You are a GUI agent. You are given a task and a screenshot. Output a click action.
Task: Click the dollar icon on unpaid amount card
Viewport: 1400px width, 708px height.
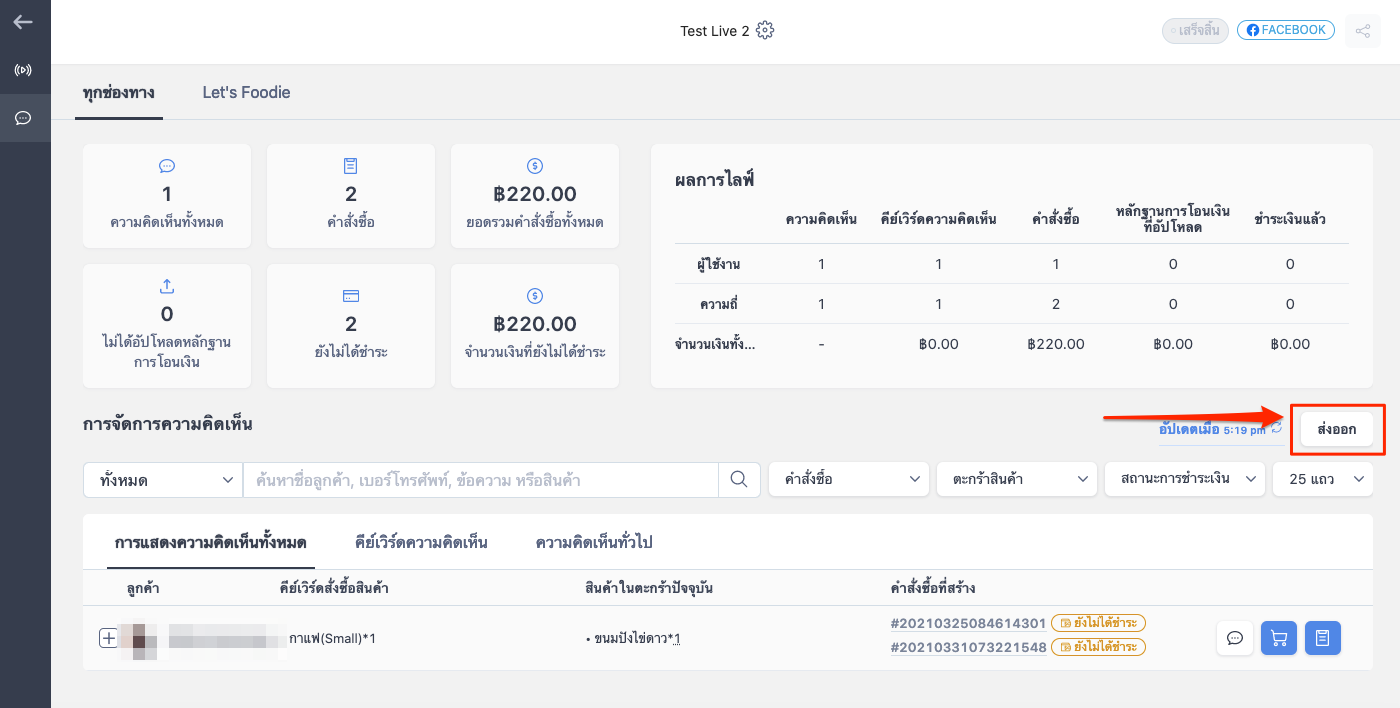click(535, 296)
